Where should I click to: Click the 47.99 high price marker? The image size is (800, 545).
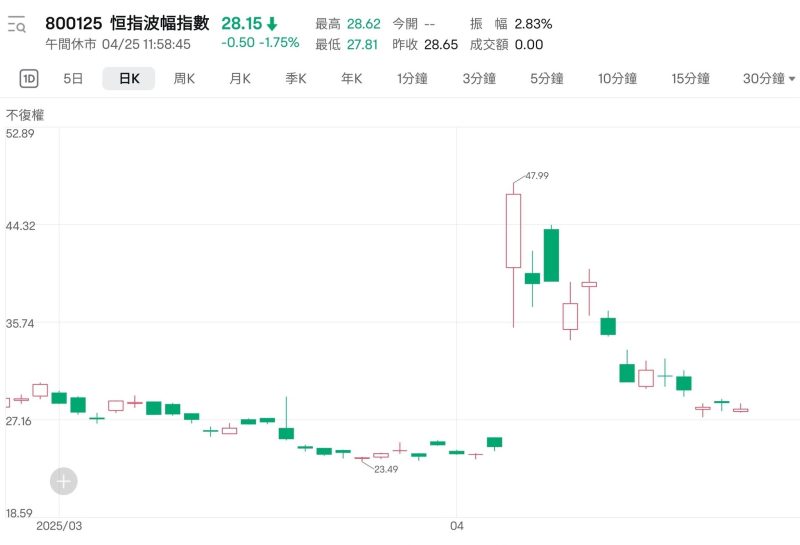[x=536, y=175]
